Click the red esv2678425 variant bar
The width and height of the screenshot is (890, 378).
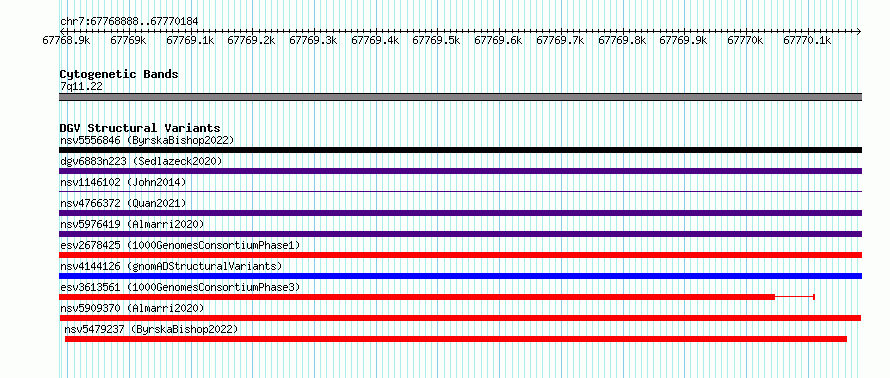(x=460, y=255)
